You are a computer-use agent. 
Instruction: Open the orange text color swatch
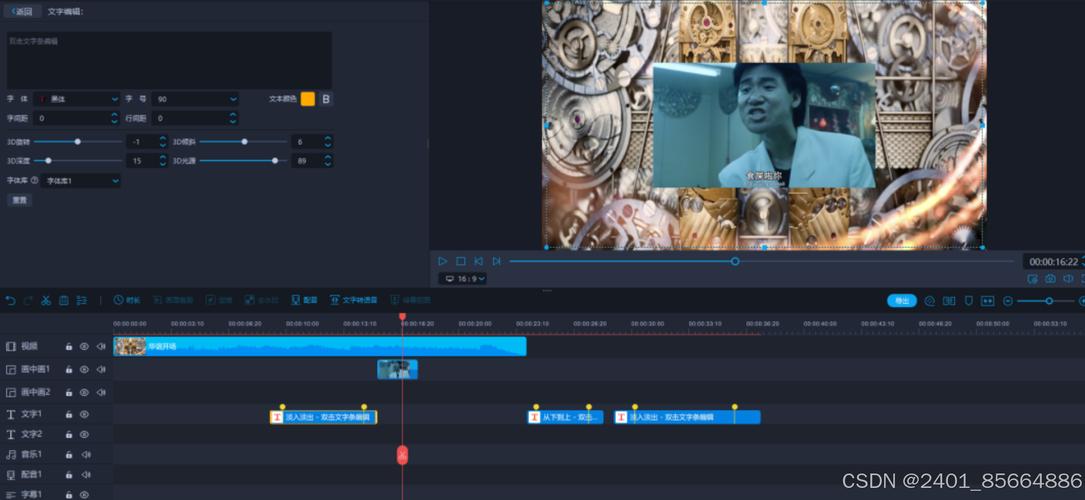pyautogui.click(x=307, y=99)
